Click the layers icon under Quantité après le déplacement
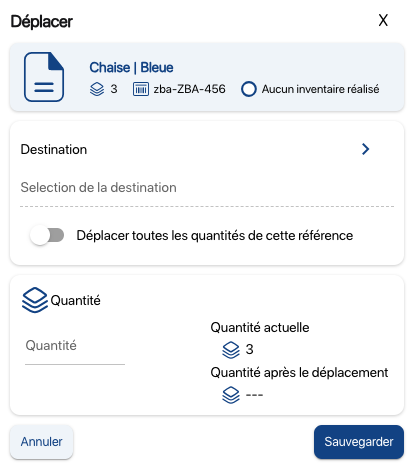Screen dimensions: 413x470 tap(231, 395)
